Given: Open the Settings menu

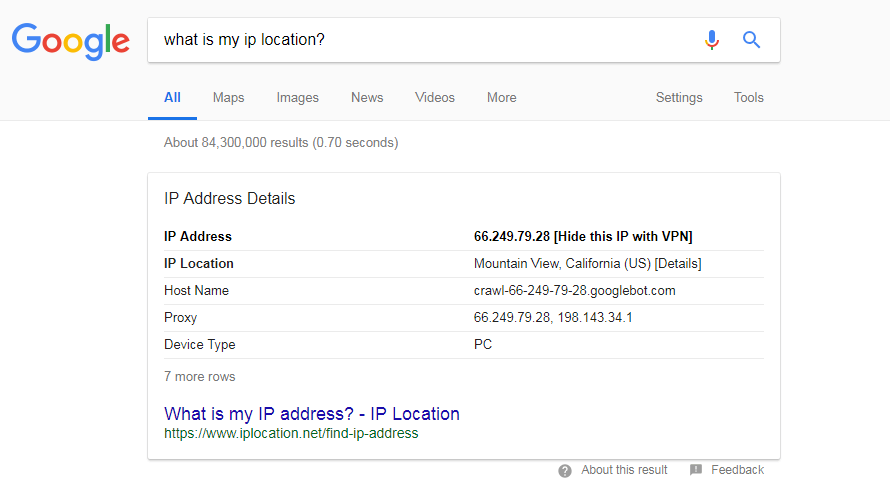Looking at the screenshot, I should pos(679,98).
